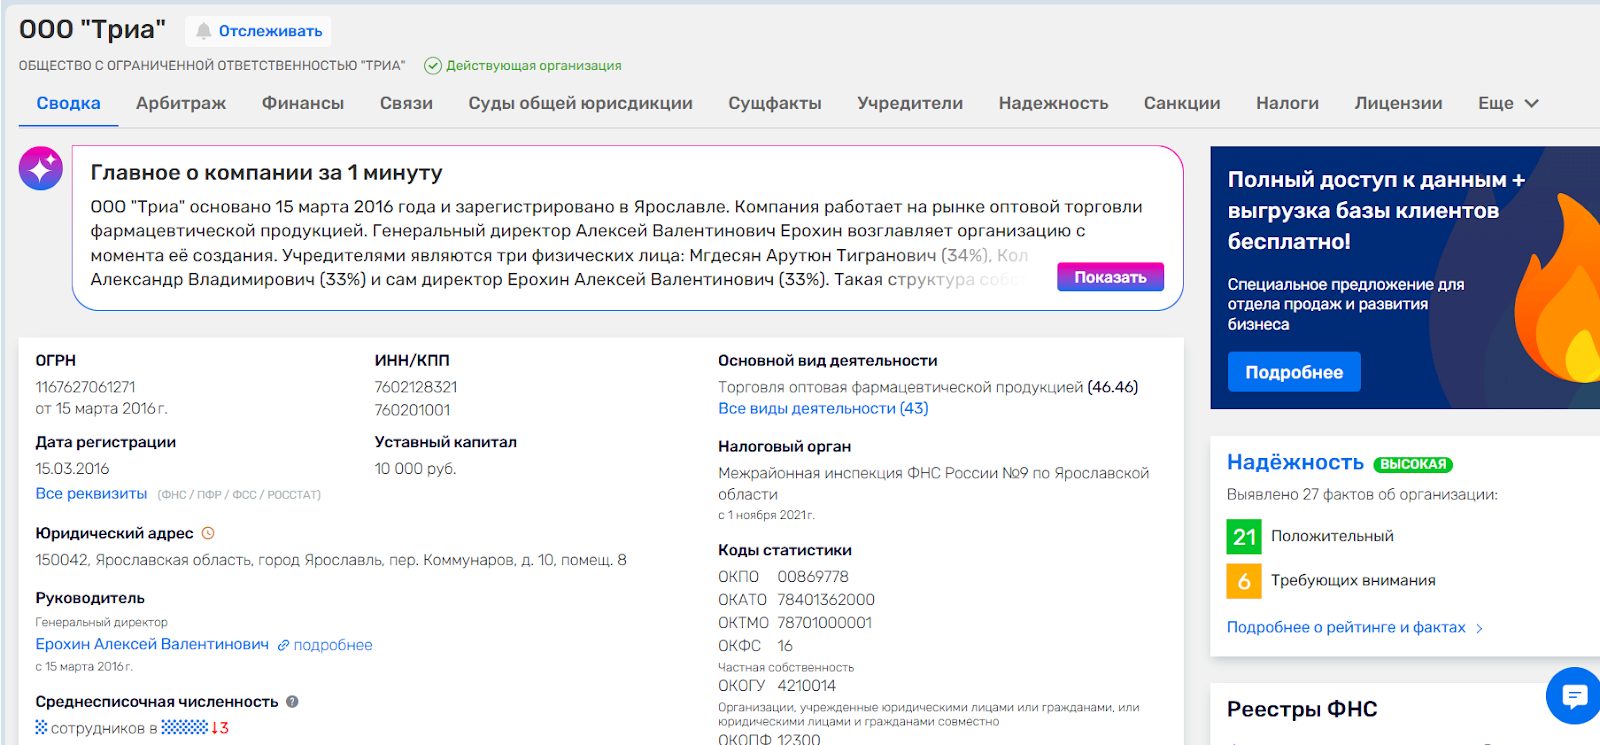The image size is (1600, 745).
Task: Click the Действующая организация status text
Action: pos(534,66)
